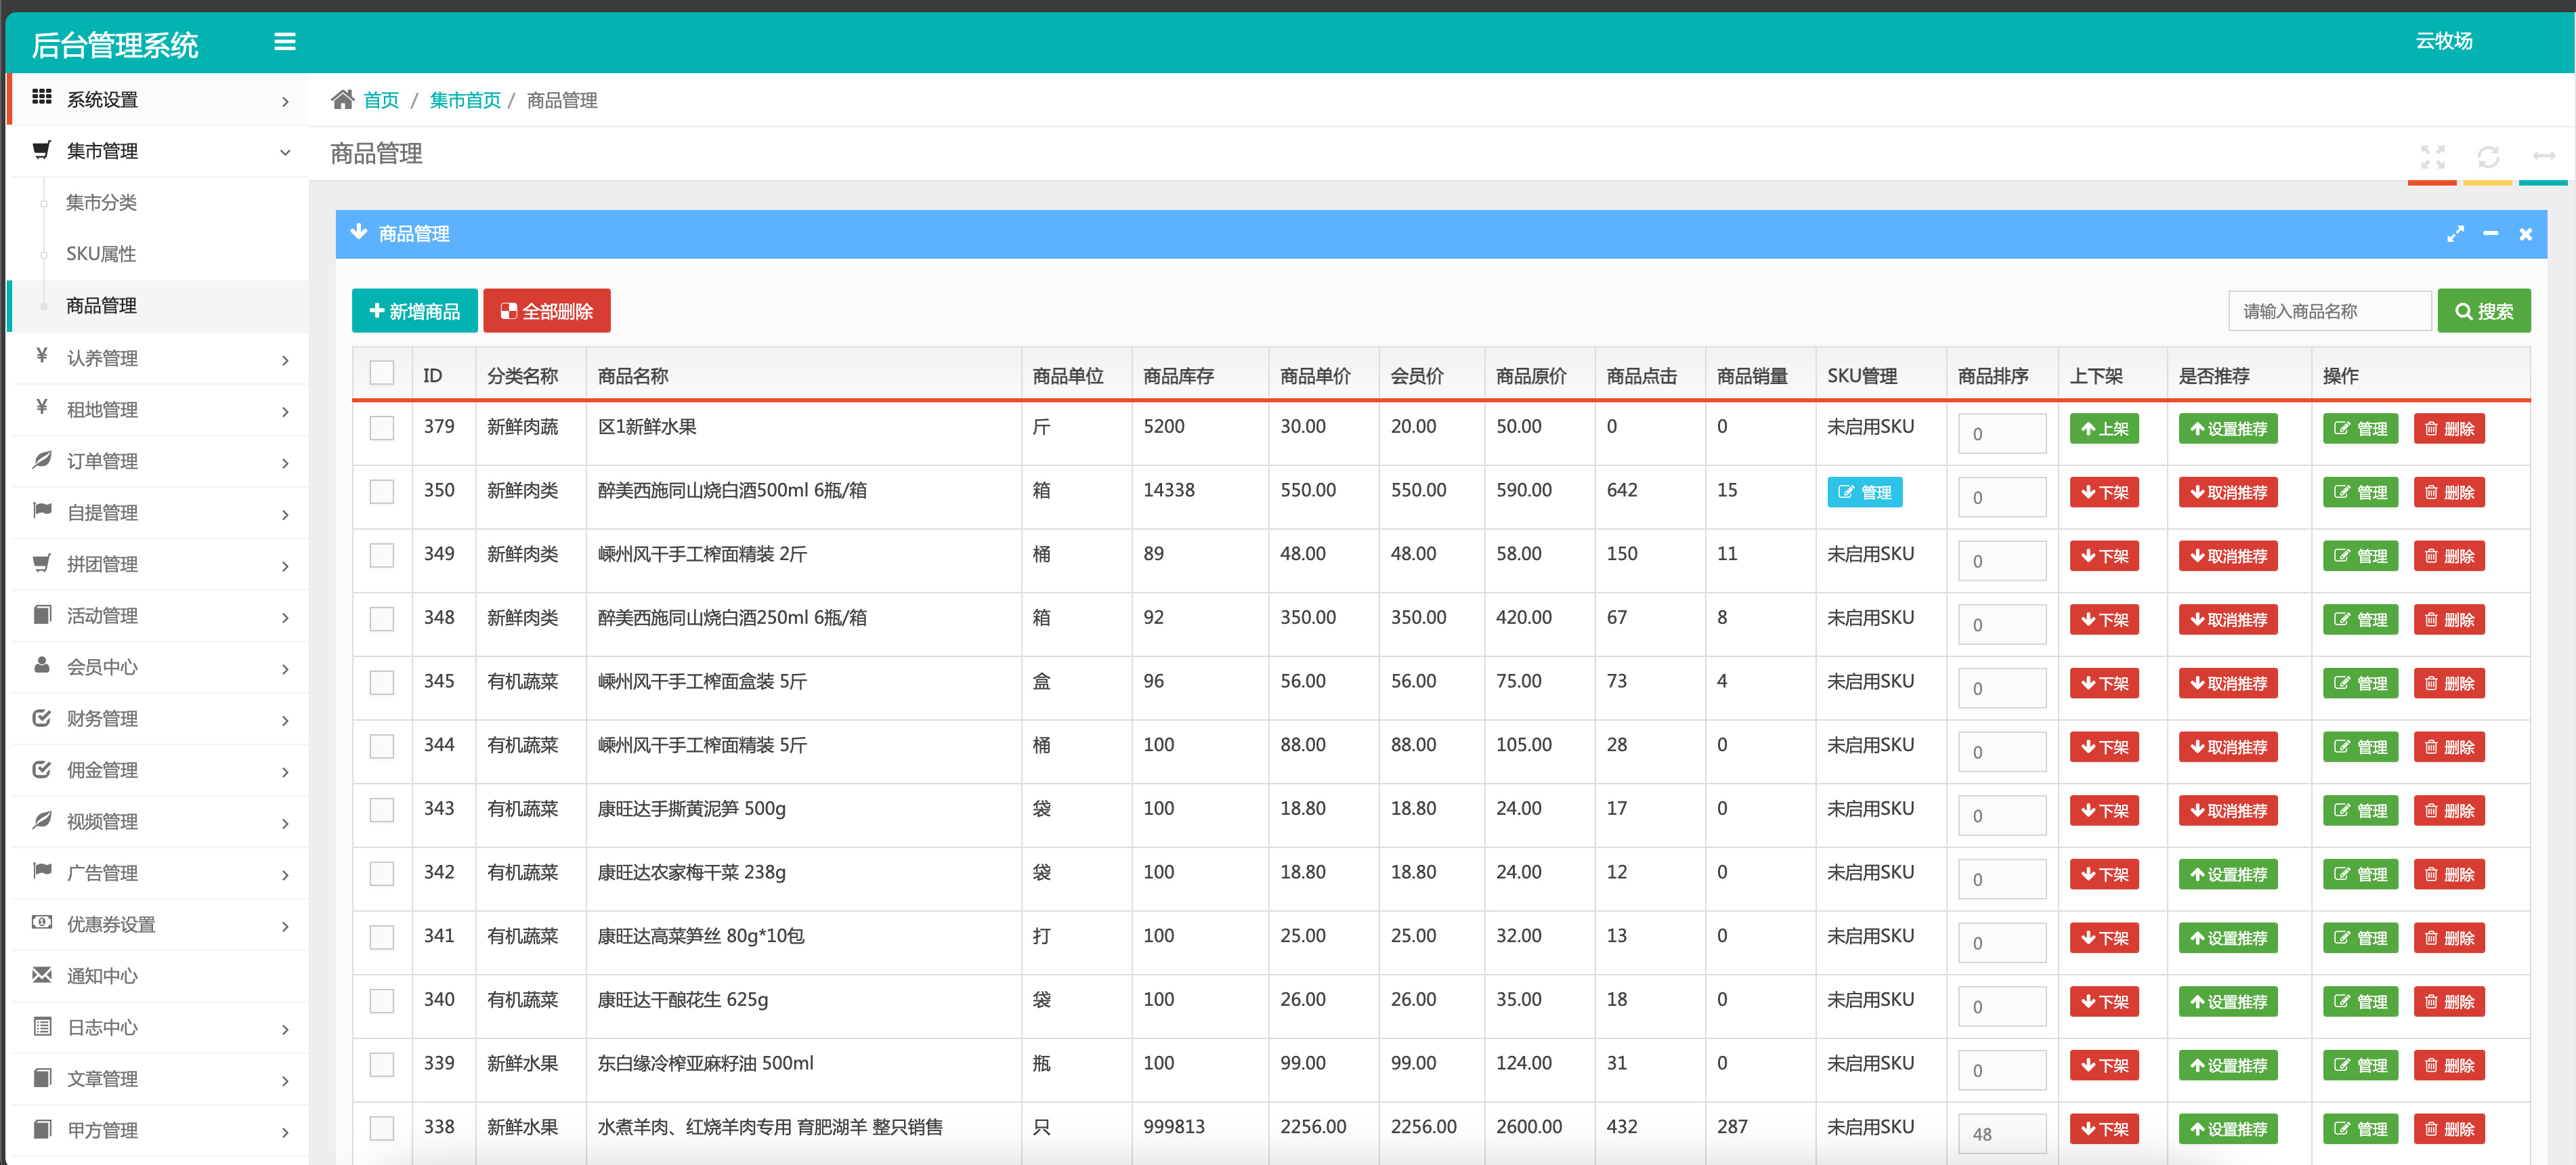2576x1165 pixels.
Task: Toggle the sidebar hamburger menu icon
Action: [x=285, y=42]
